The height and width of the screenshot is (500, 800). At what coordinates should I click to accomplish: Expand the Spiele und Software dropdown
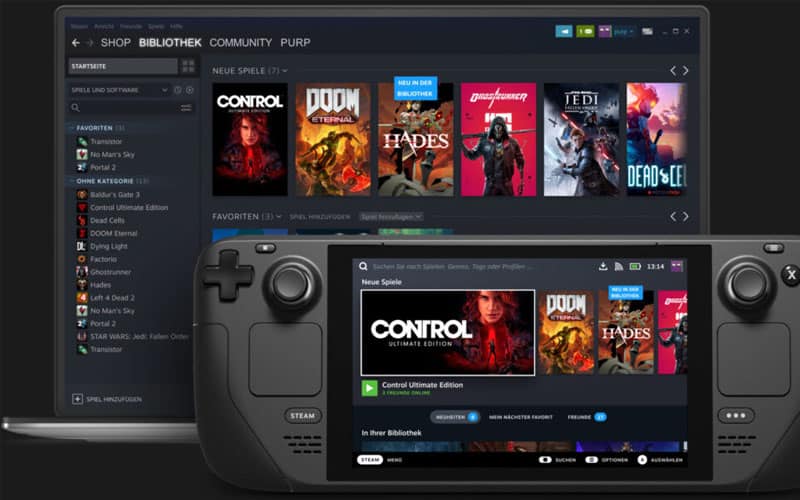119,90
